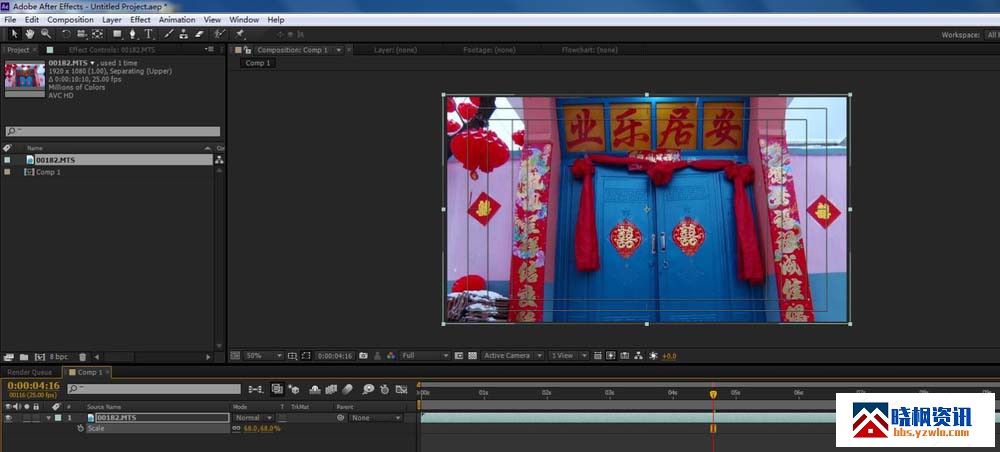Click 8 bpc color depth button
The image size is (1000, 452).
tap(59, 357)
